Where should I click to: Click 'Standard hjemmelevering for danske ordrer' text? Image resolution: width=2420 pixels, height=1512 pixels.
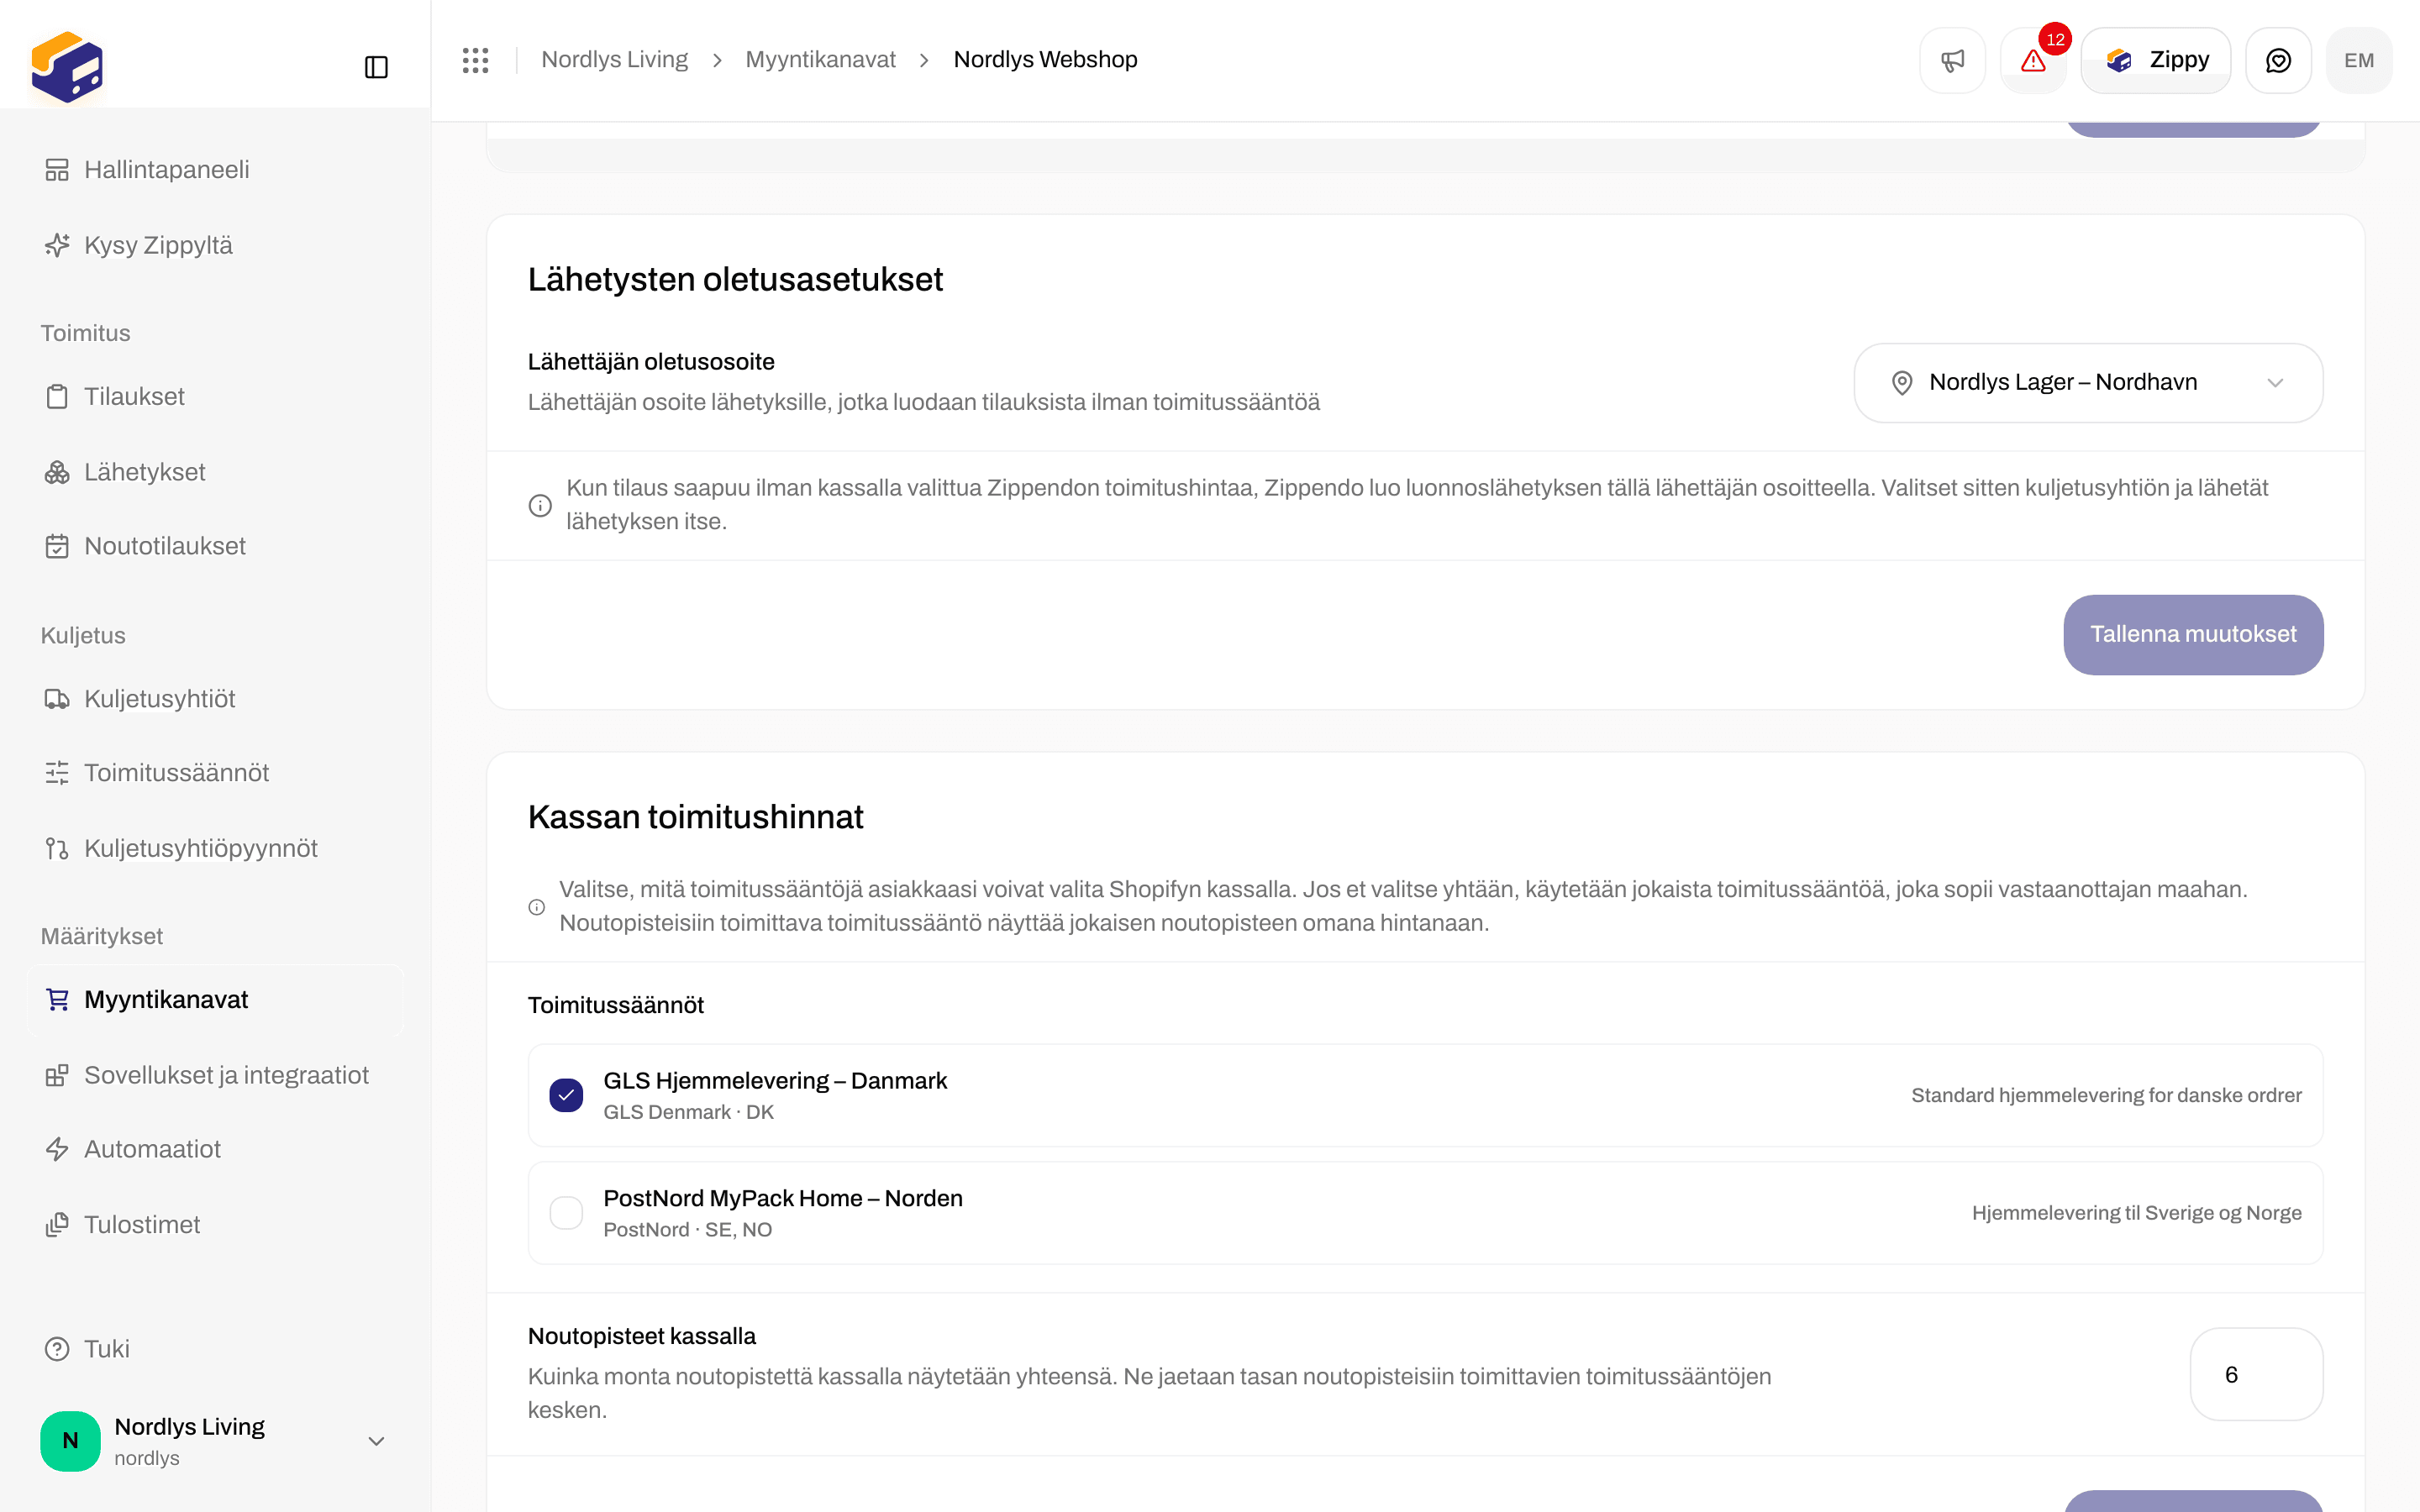[x=2106, y=1095]
